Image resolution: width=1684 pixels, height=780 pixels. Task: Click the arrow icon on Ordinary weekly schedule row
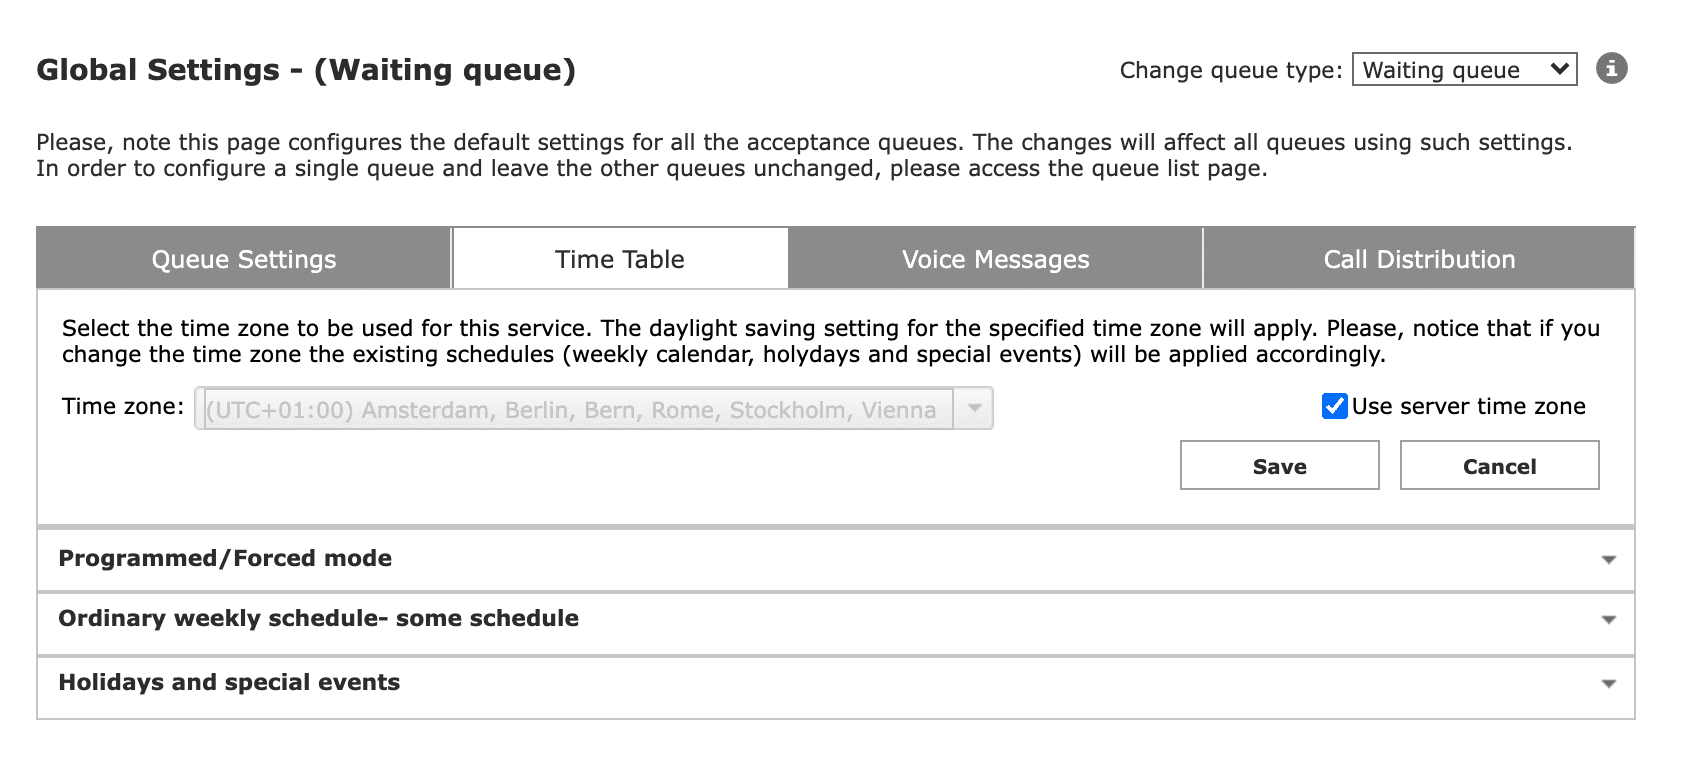pyautogui.click(x=1608, y=620)
